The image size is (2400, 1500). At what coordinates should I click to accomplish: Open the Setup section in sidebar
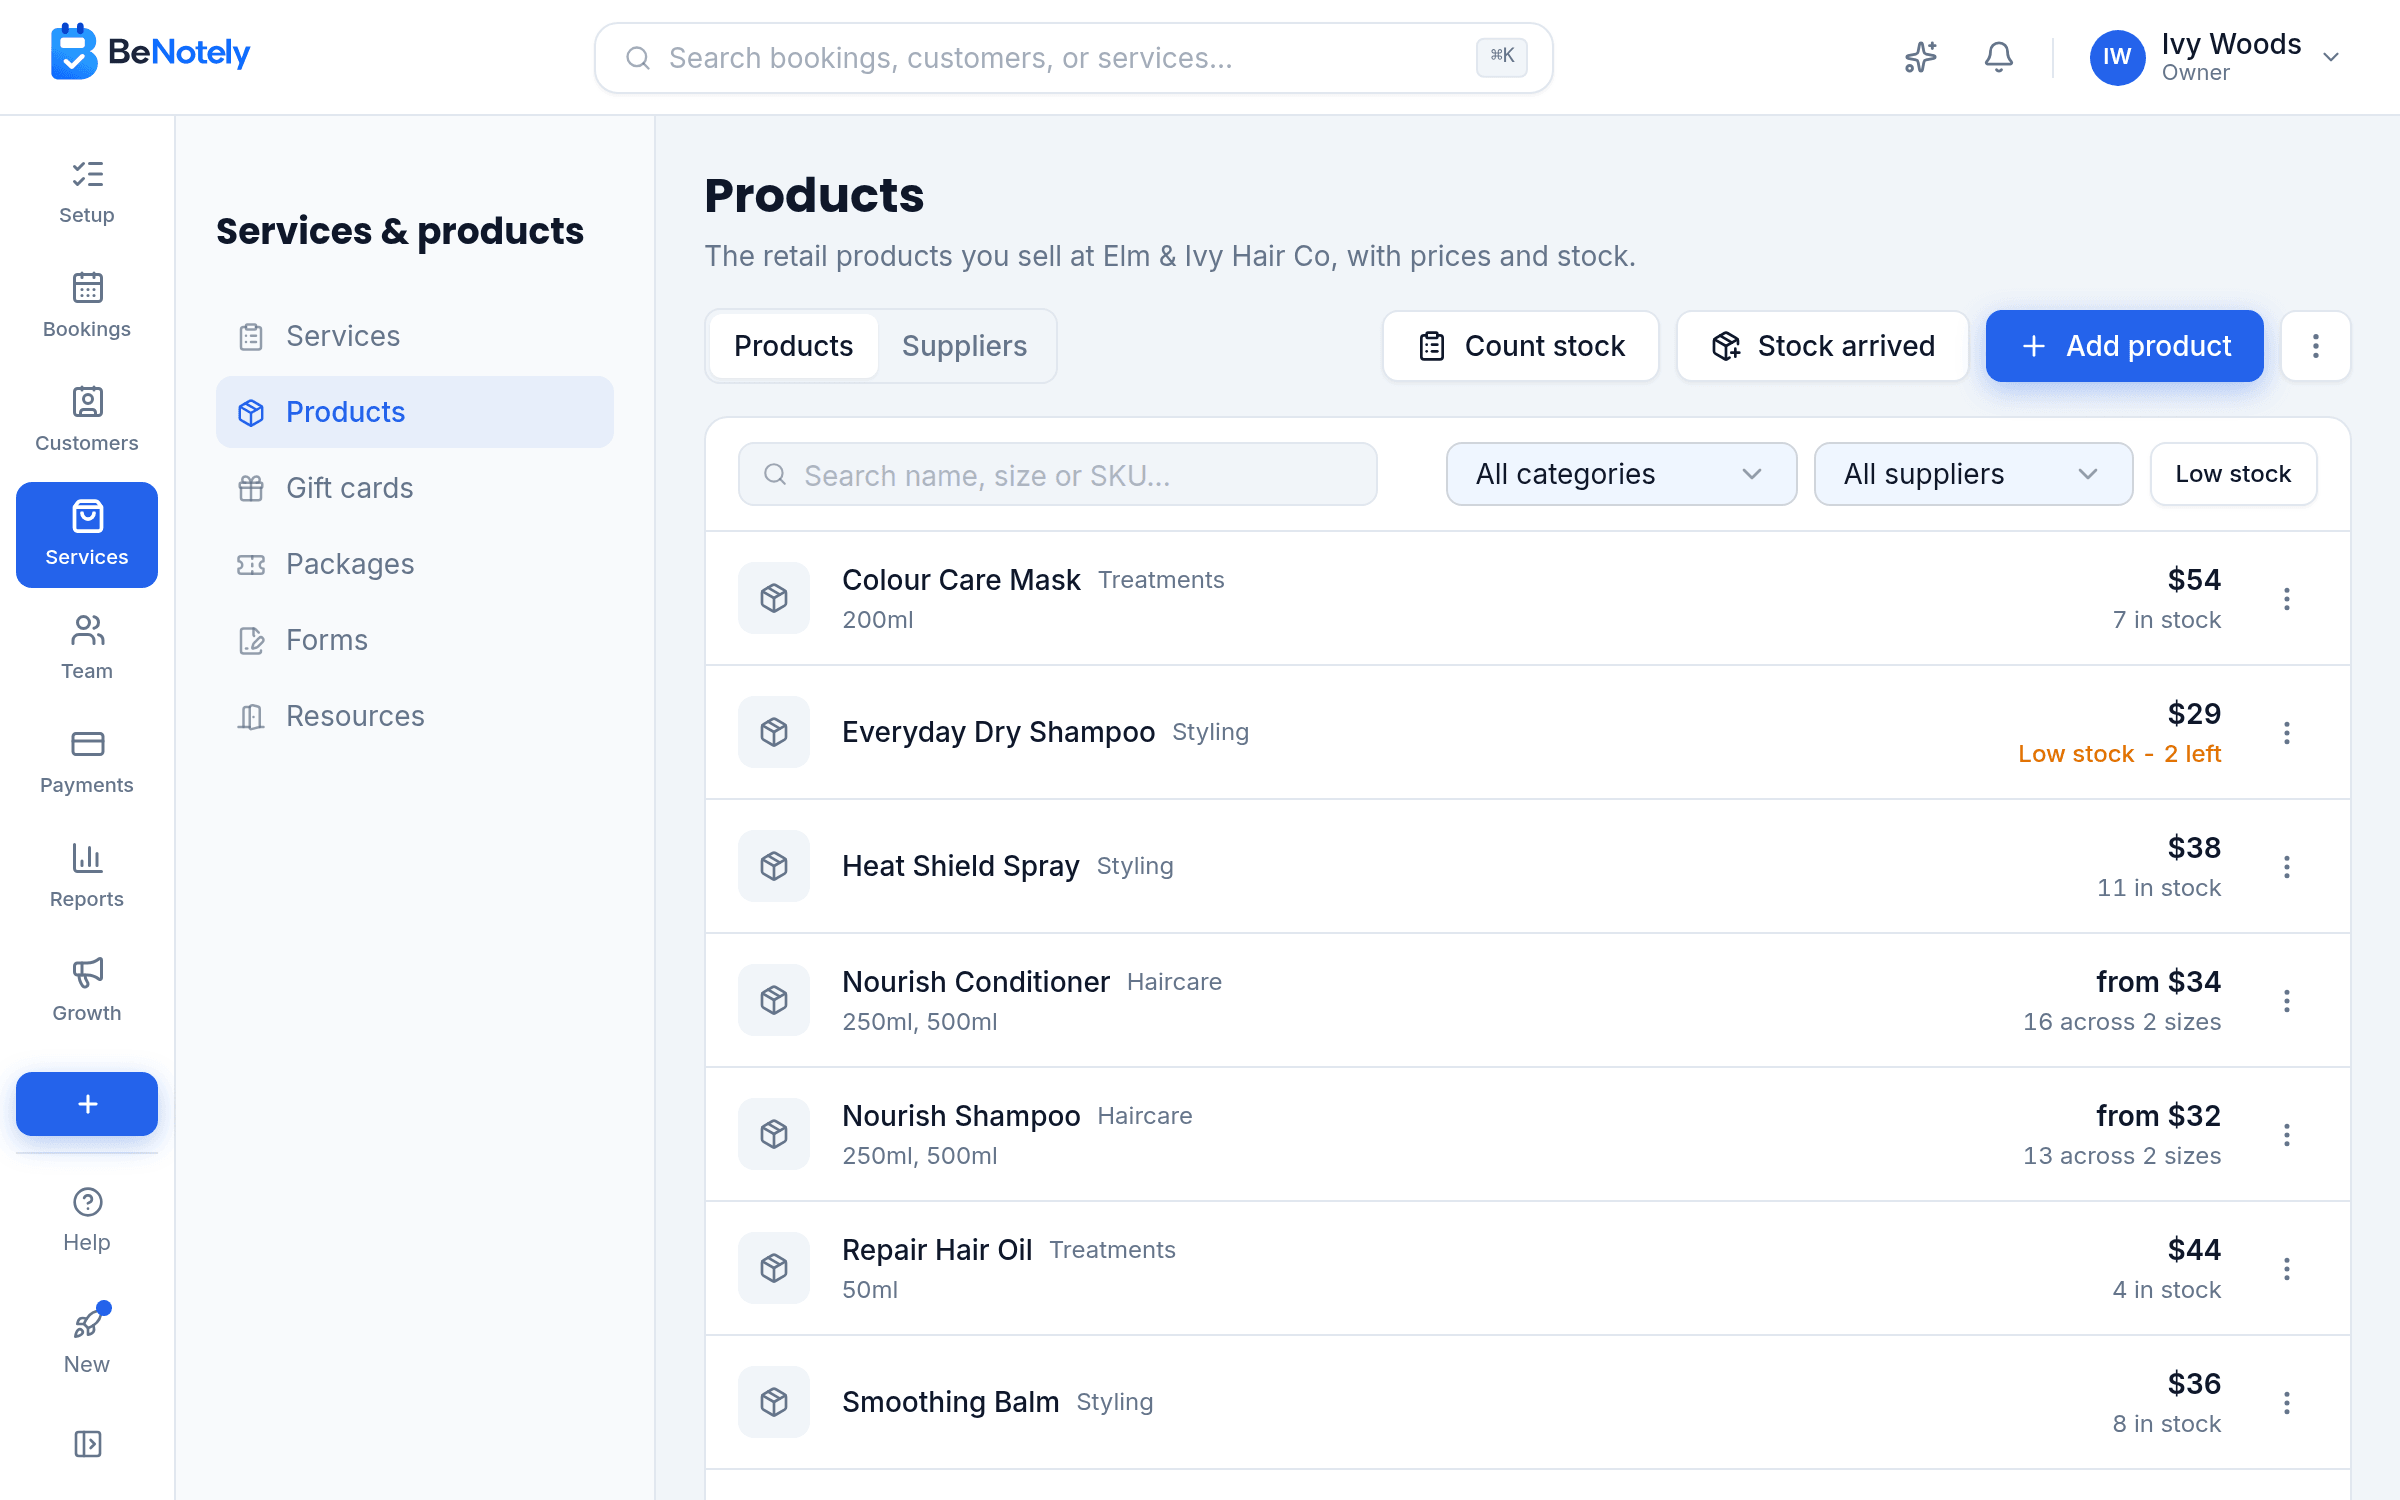pyautogui.click(x=87, y=193)
